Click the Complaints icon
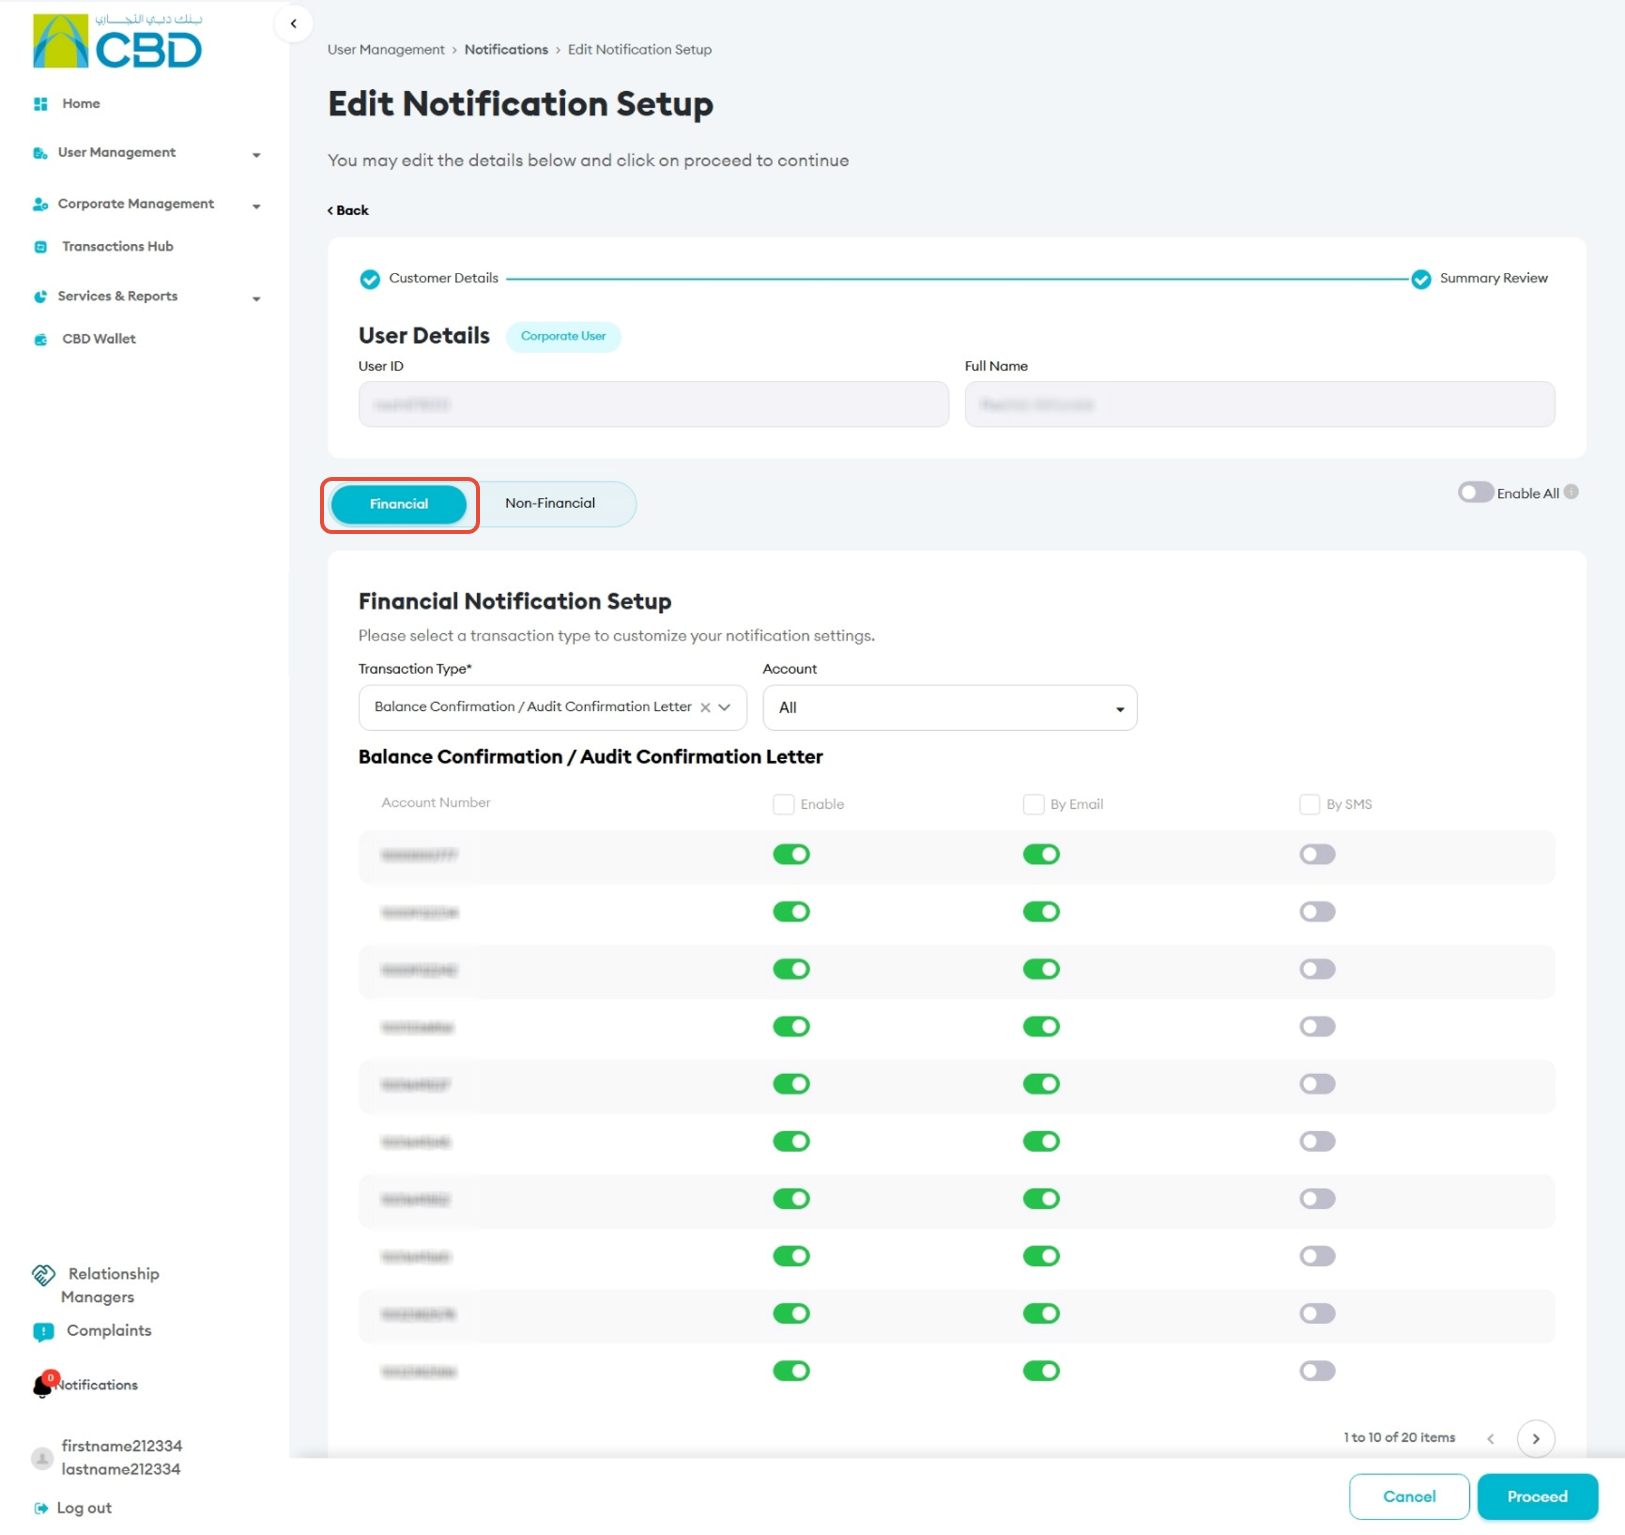This screenshot has width=1625, height=1535. click(x=43, y=1332)
